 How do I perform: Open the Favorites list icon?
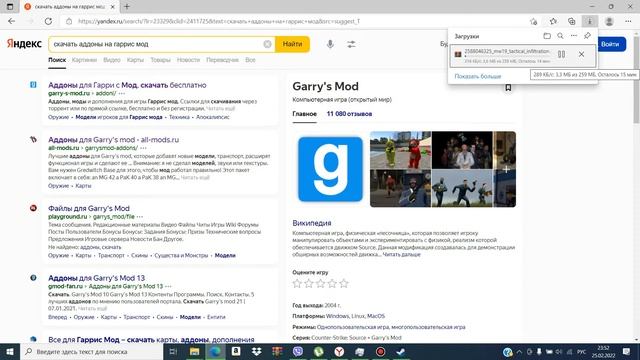point(553,21)
